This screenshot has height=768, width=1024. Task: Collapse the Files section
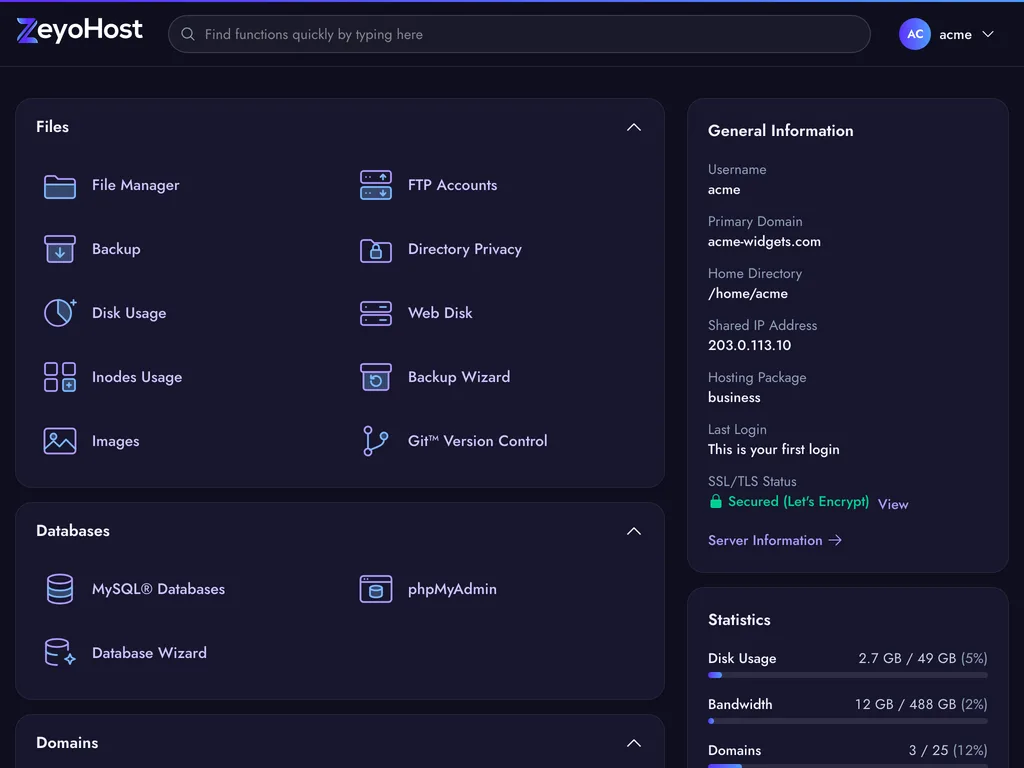pos(633,127)
